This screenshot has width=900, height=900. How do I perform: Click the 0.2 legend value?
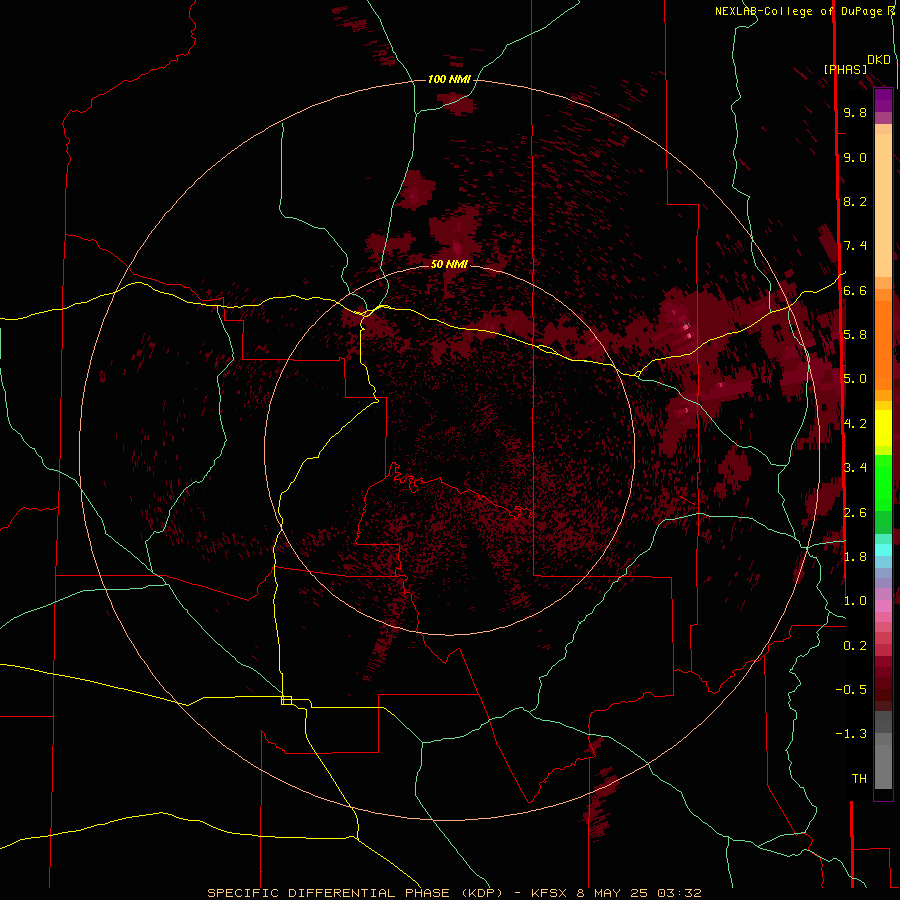click(855, 646)
